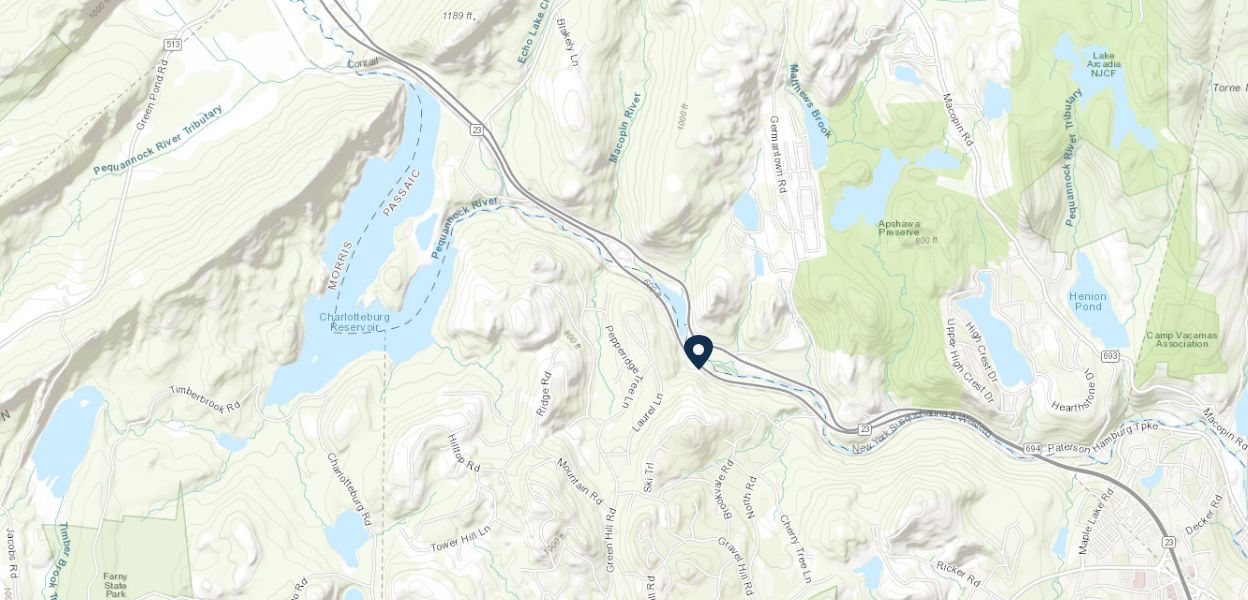Click the Macopin River label
Viewport: 1248px width, 600px height.
pyautogui.click(x=625, y=127)
